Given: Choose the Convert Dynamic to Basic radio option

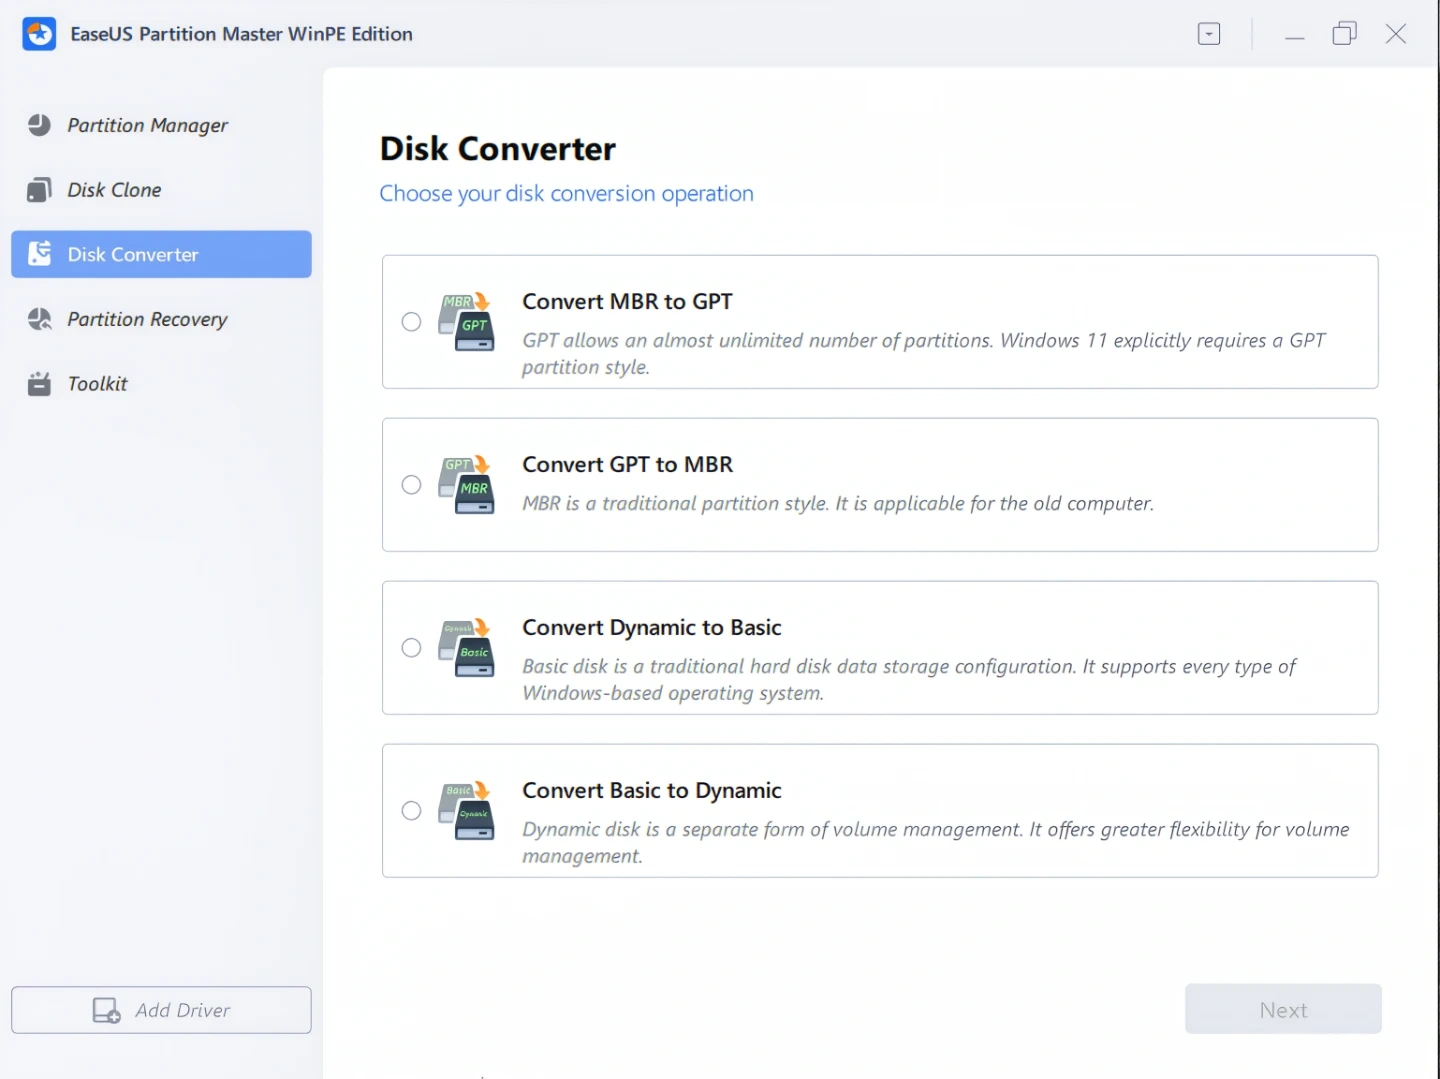Looking at the screenshot, I should click(411, 648).
